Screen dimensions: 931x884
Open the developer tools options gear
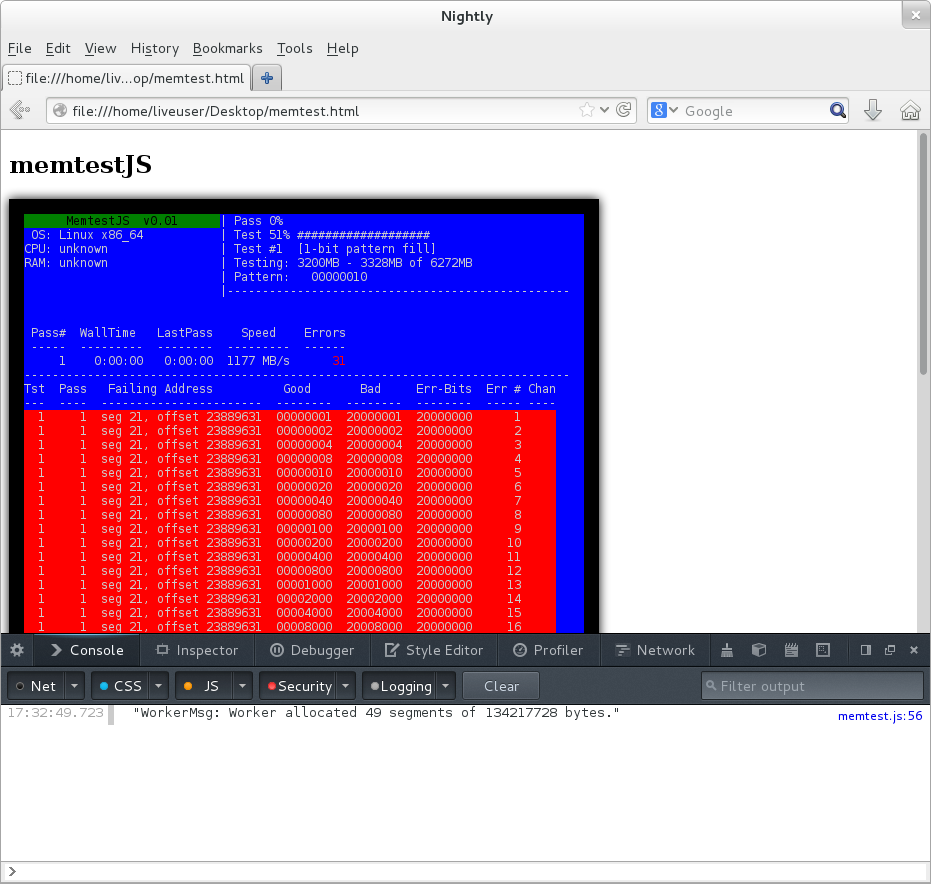tap(17, 650)
